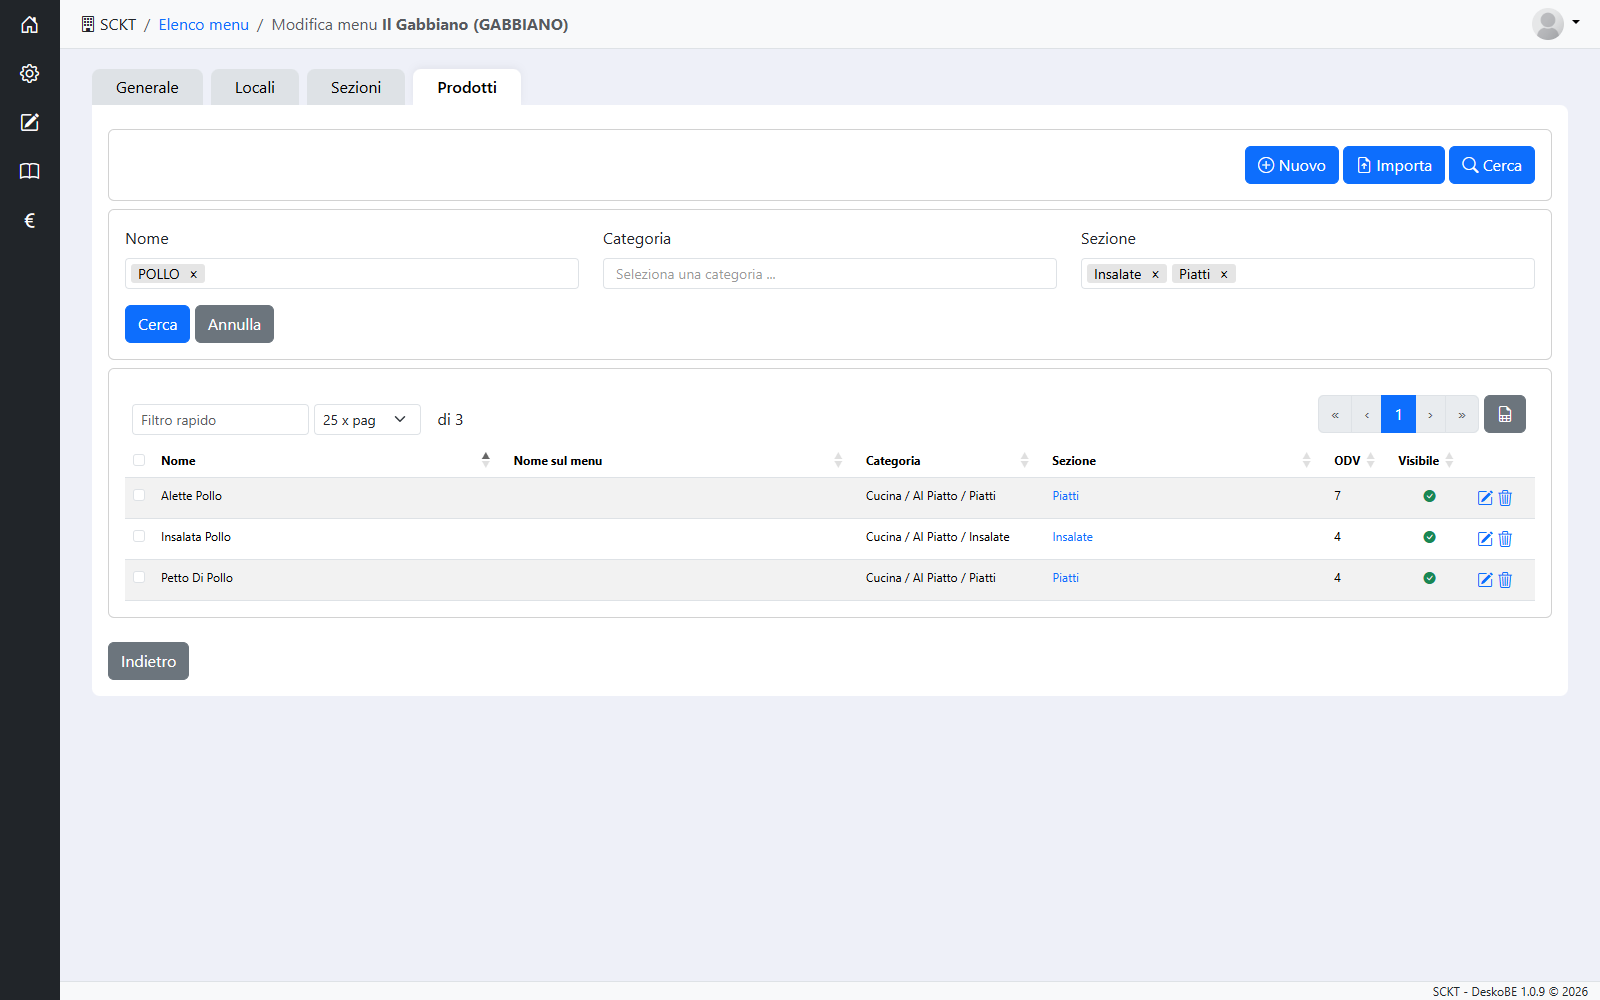
Task: Select the Prodotti tab
Action: pyautogui.click(x=467, y=87)
